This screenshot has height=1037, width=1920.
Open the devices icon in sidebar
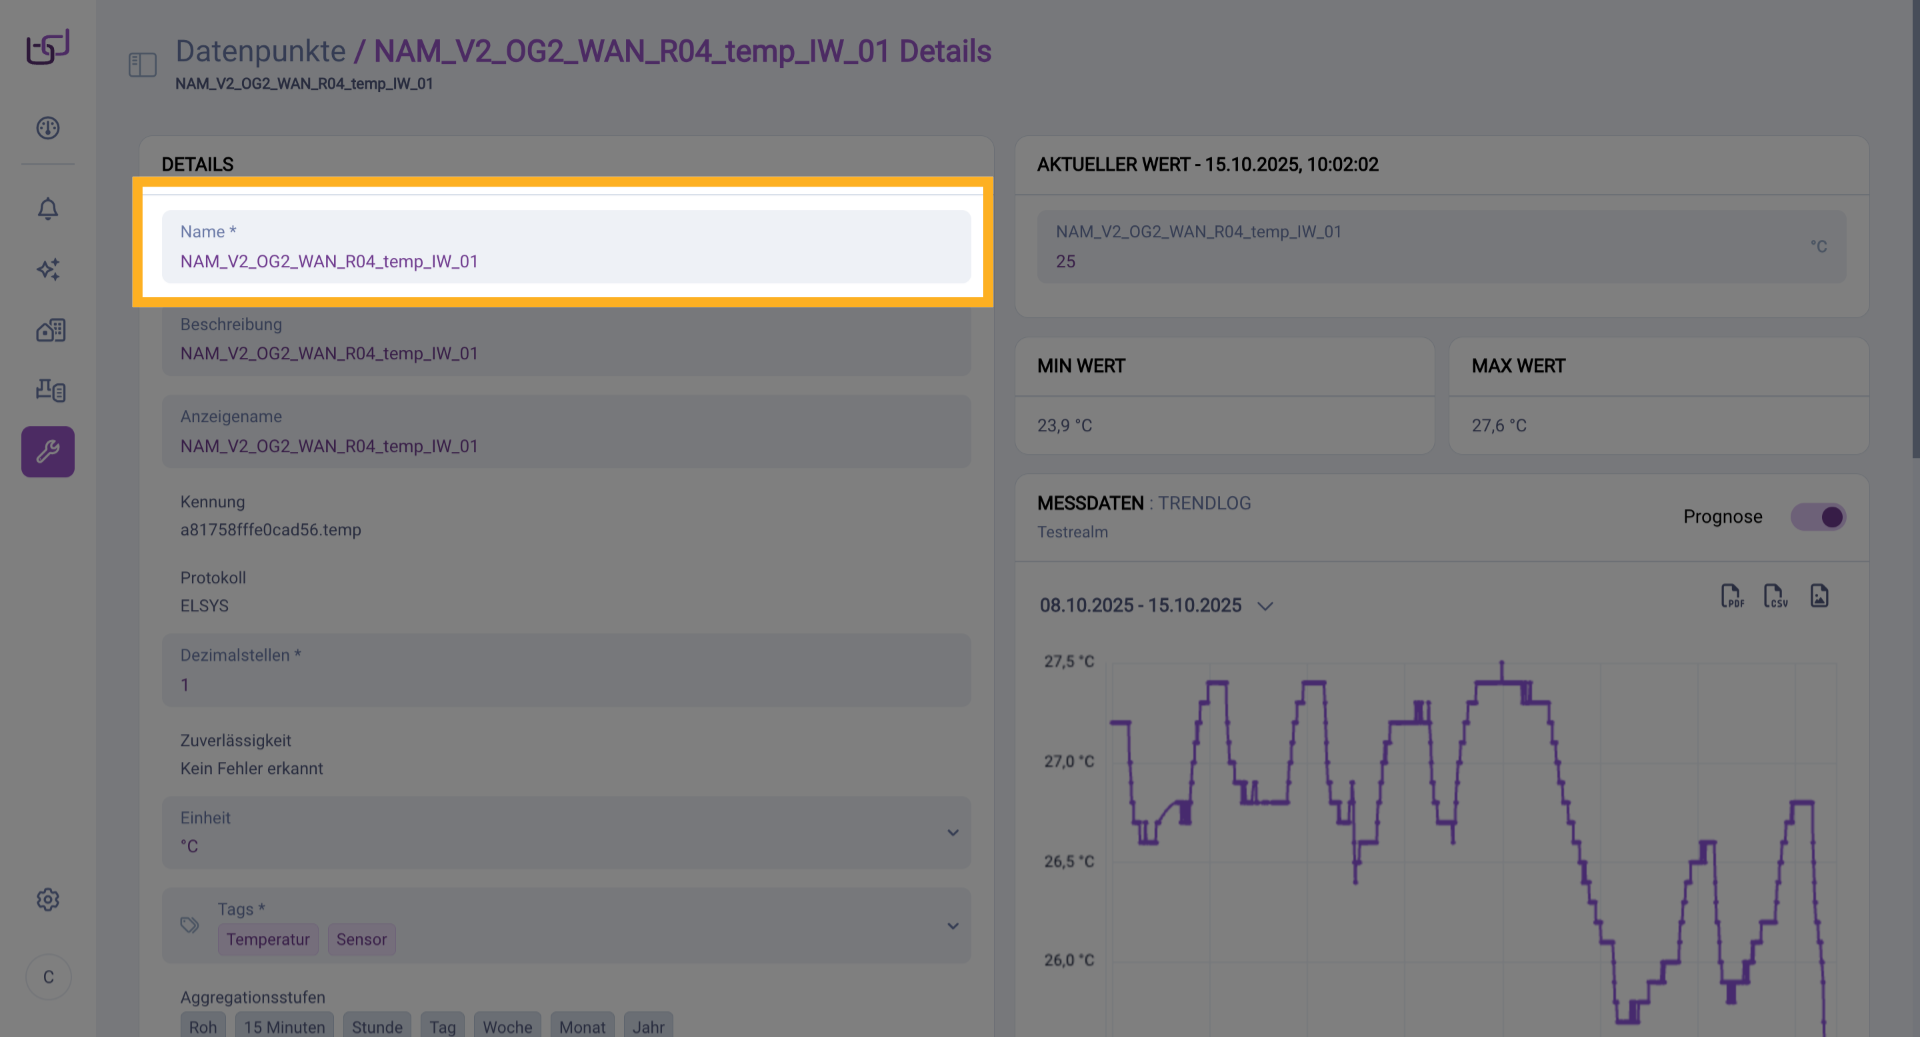tap(49, 390)
